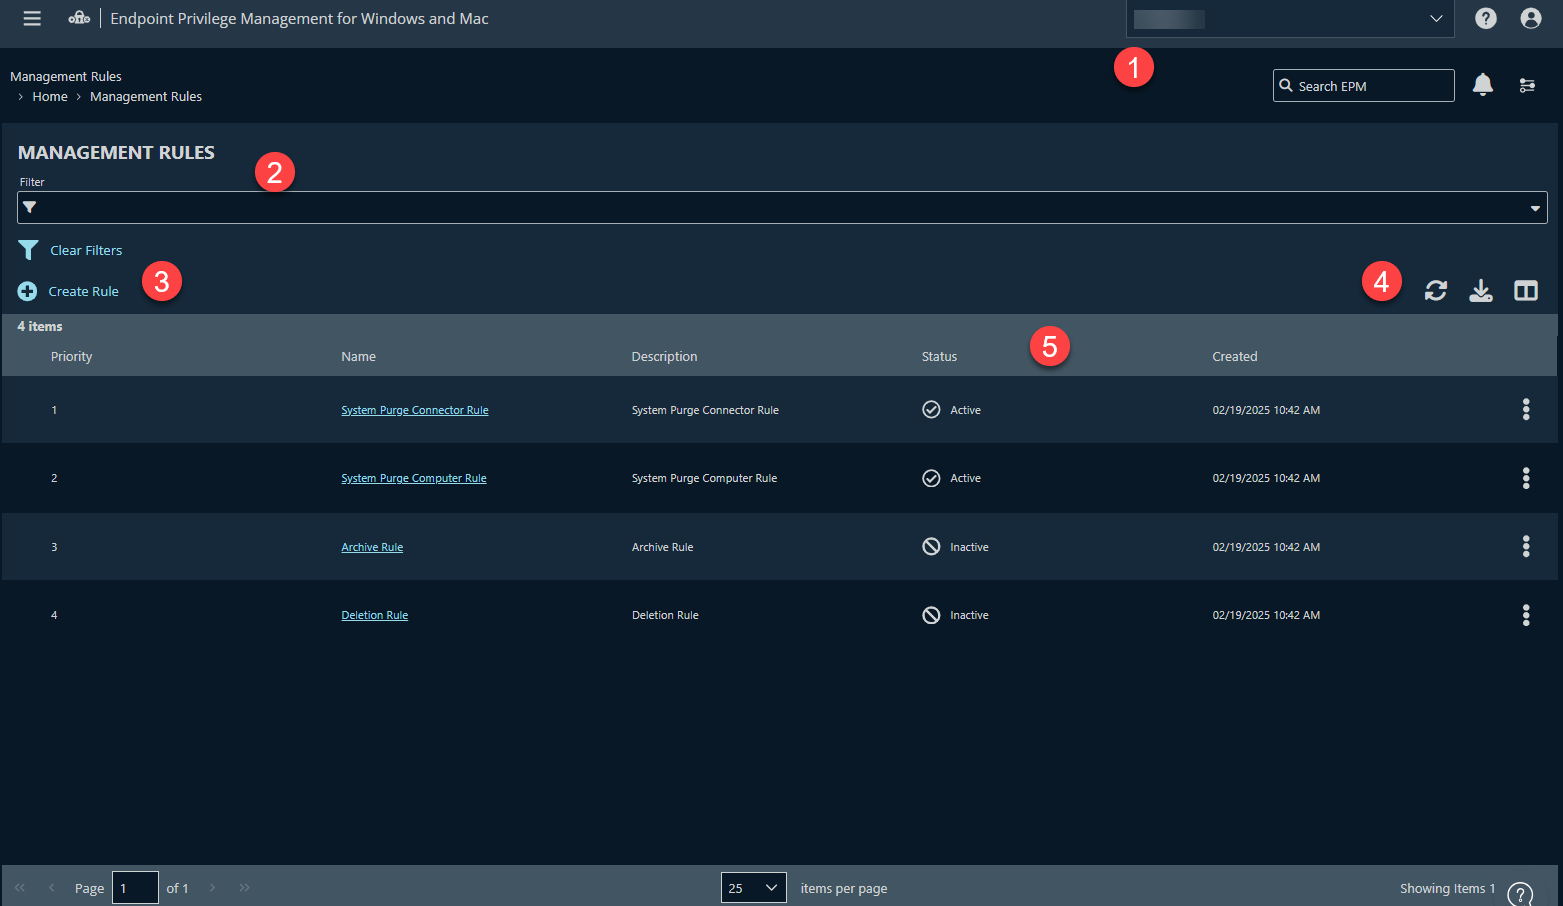This screenshot has width=1563, height=906.
Task: Open actions menu for Archive Rule
Action: 1526,546
